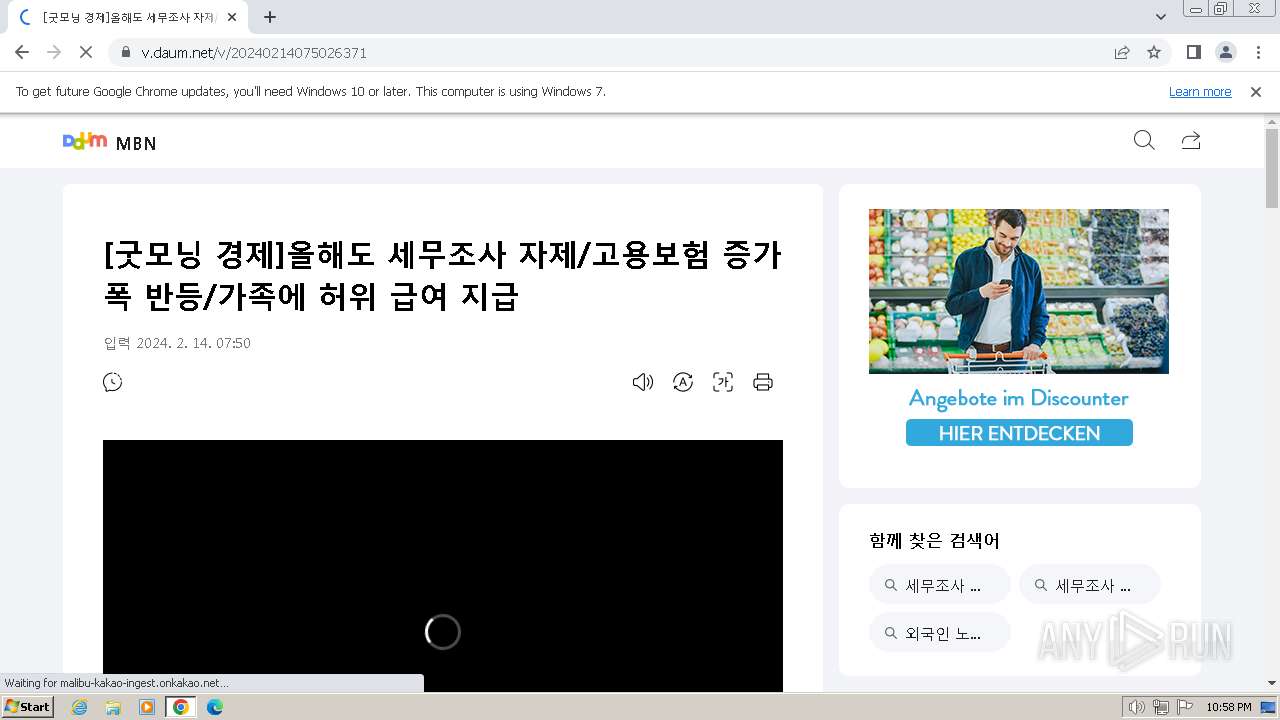Click the scrollbar down arrow
This screenshot has height=720, width=1280.
coord(1272,684)
